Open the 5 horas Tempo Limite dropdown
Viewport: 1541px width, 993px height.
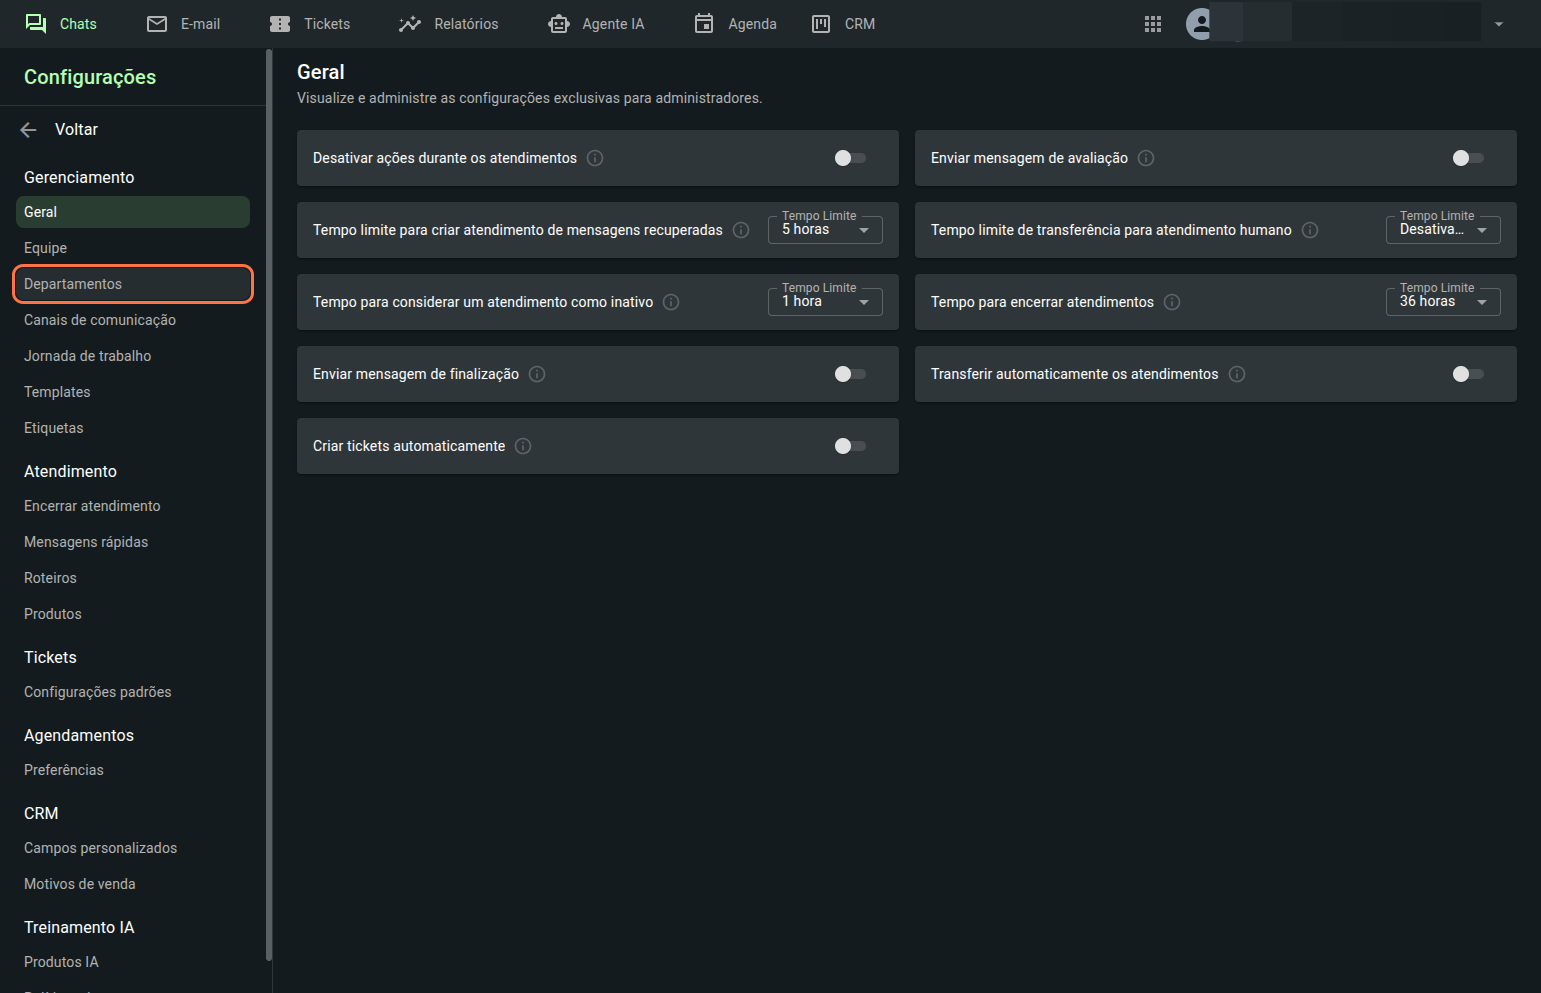(x=825, y=230)
